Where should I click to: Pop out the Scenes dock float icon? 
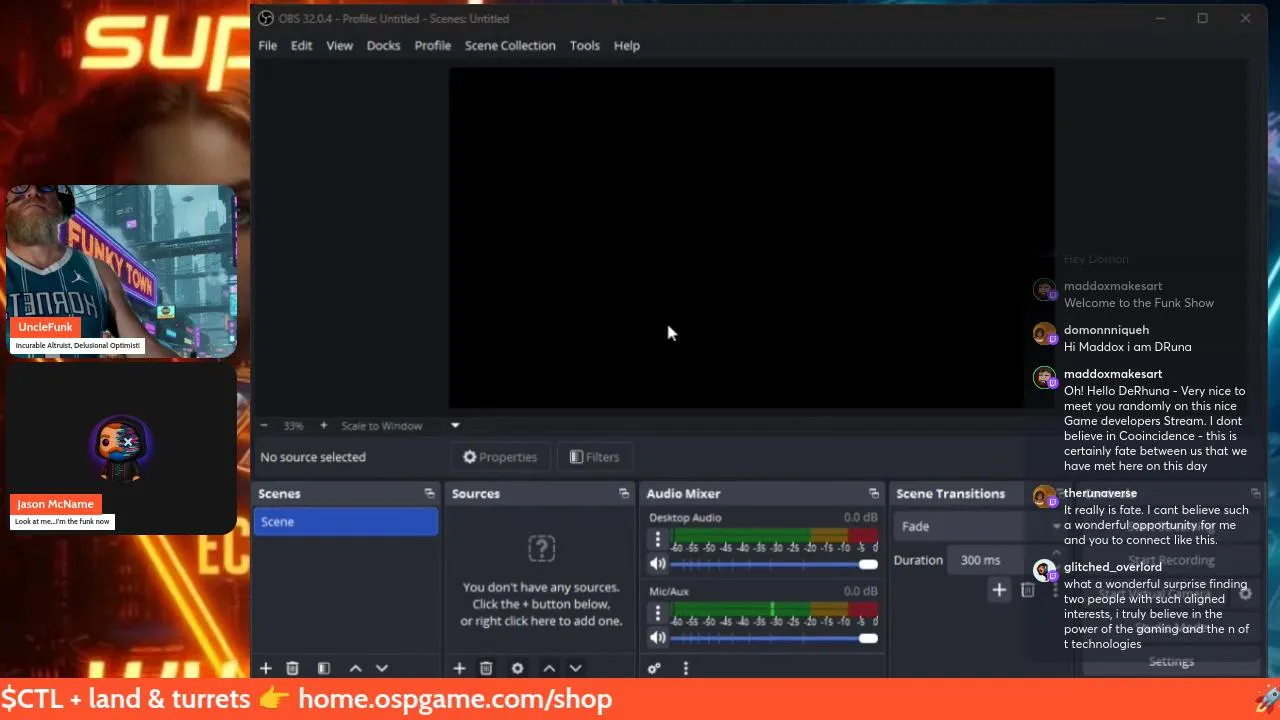tap(429, 493)
